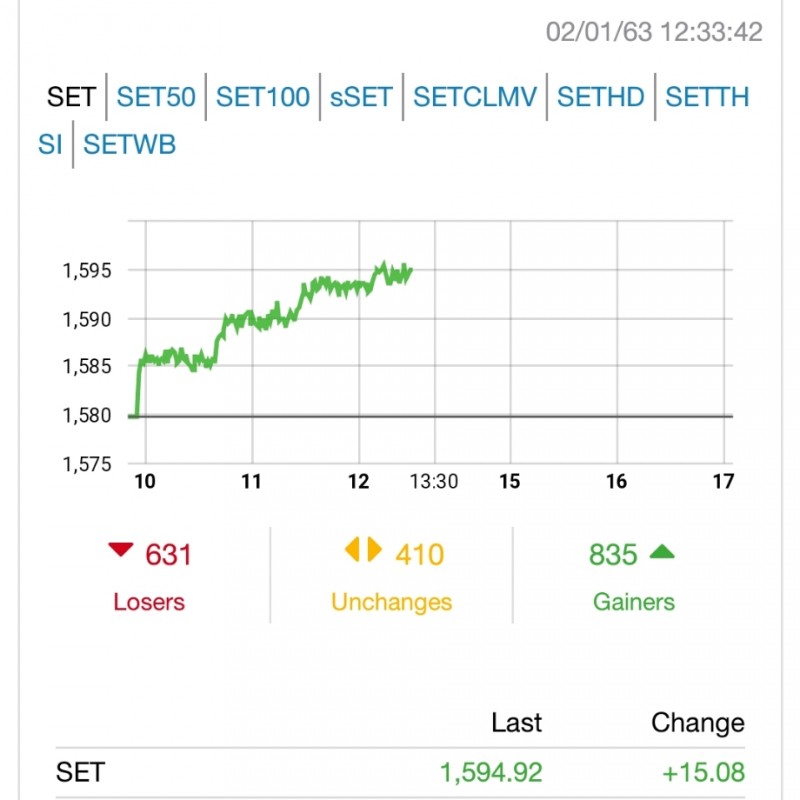Click the timestamp 02/01/63 12:33:42
This screenshot has width=800, height=800.
(x=654, y=32)
